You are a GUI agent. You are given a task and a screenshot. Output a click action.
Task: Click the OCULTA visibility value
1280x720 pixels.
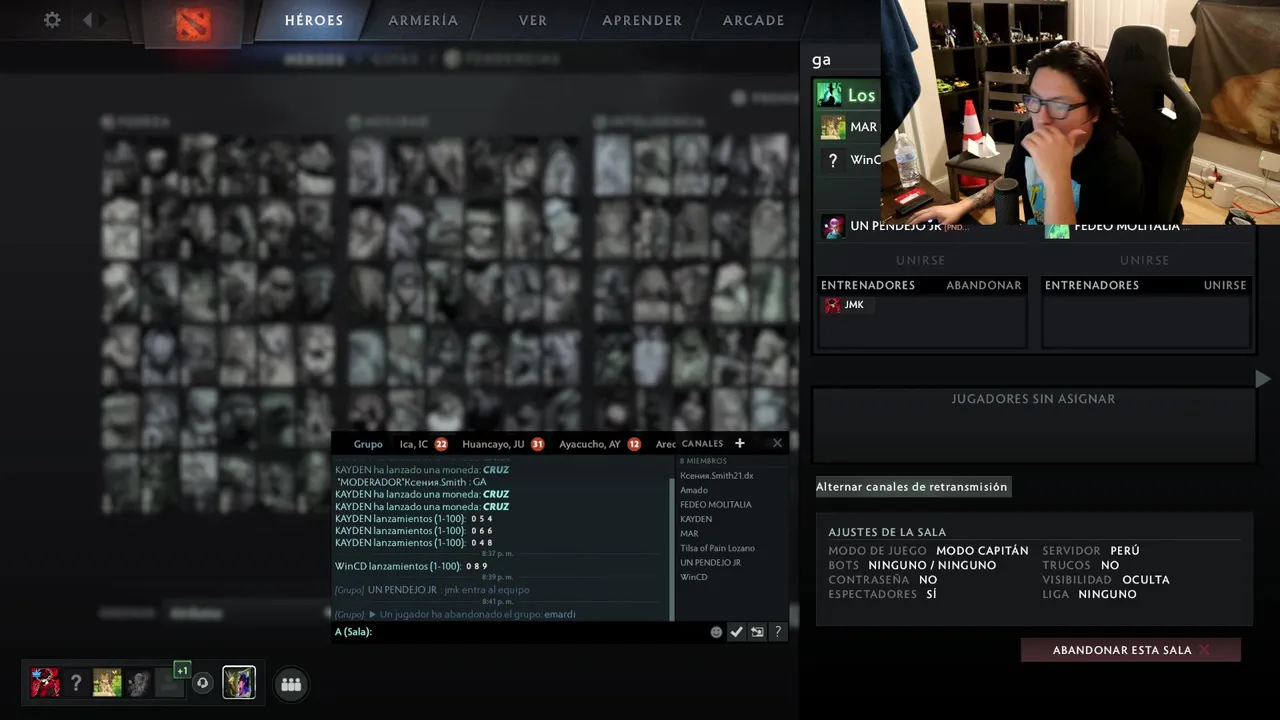(1146, 580)
